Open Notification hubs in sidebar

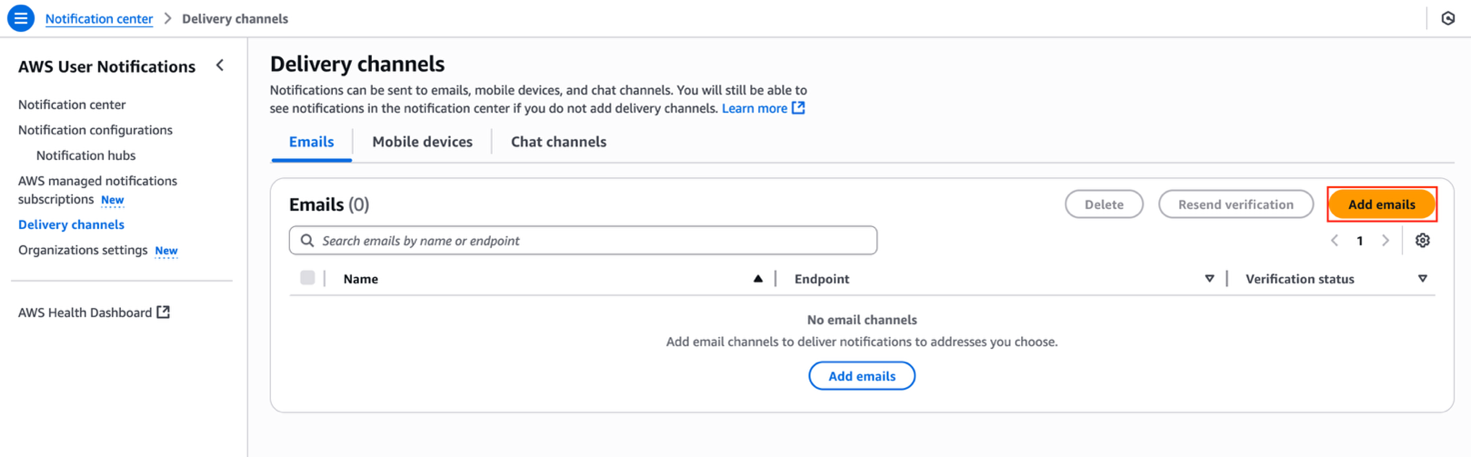tap(86, 155)
